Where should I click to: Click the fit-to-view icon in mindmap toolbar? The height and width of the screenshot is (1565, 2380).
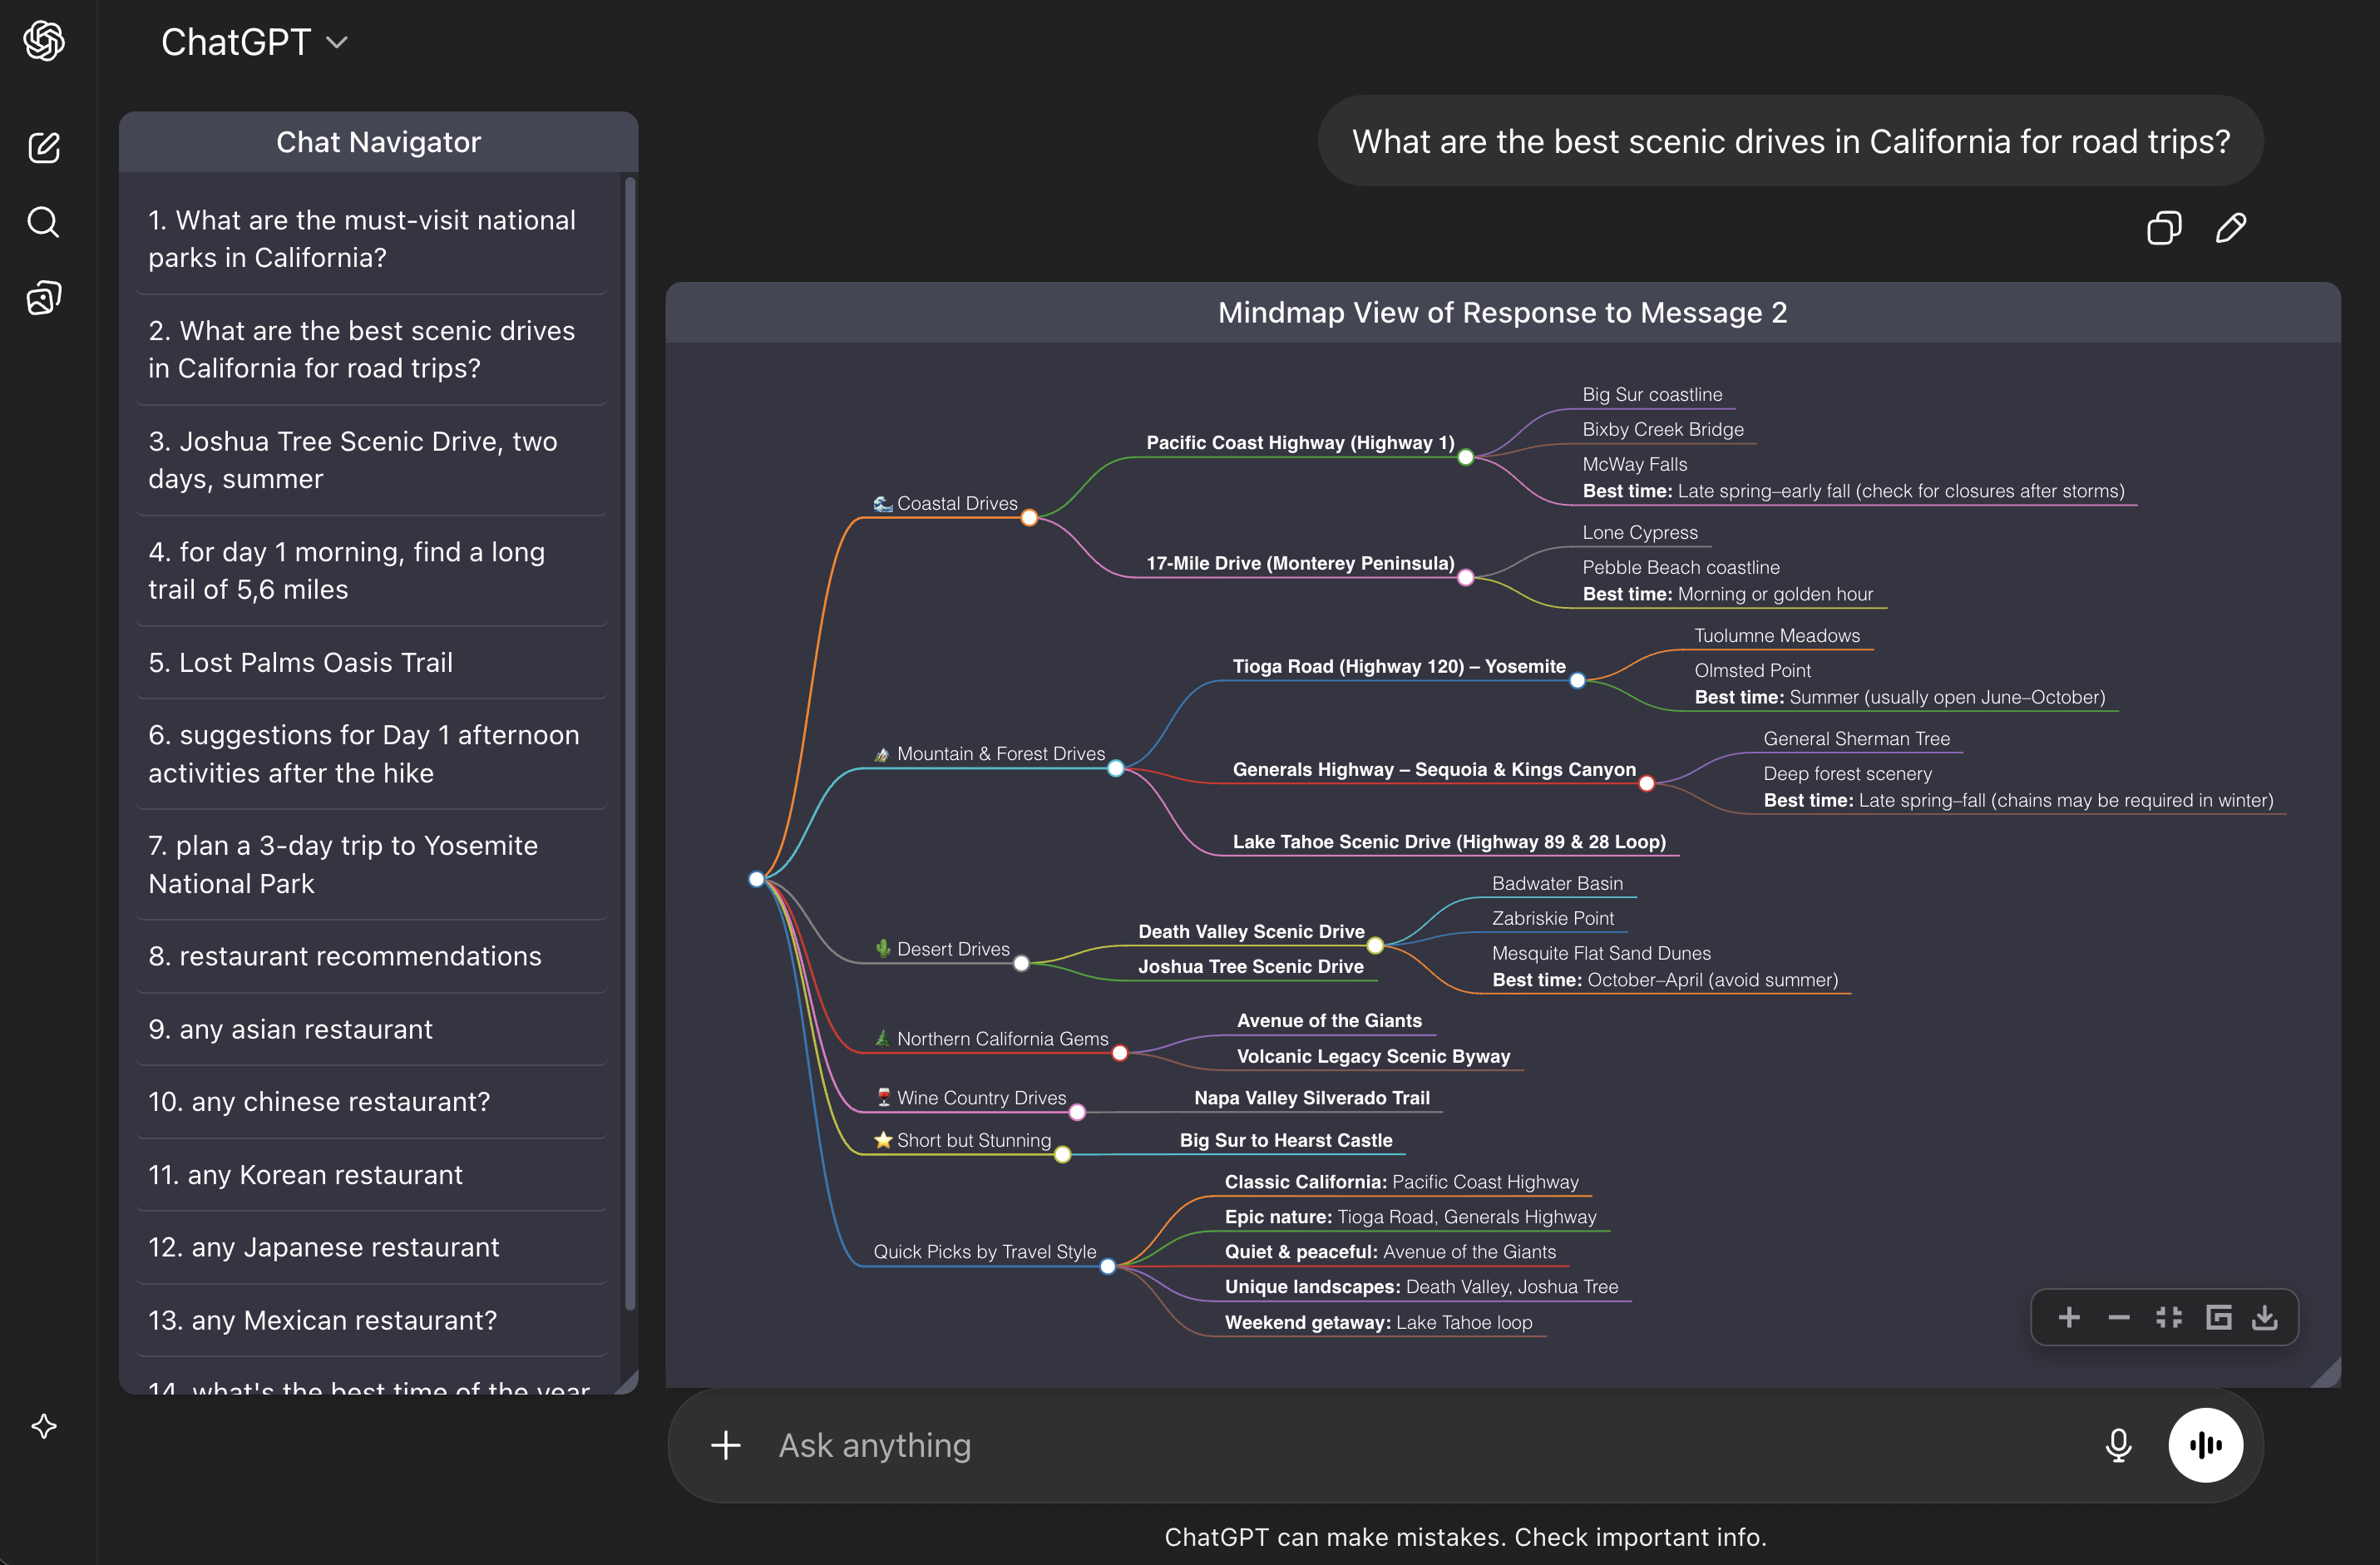point(2168,1318)
